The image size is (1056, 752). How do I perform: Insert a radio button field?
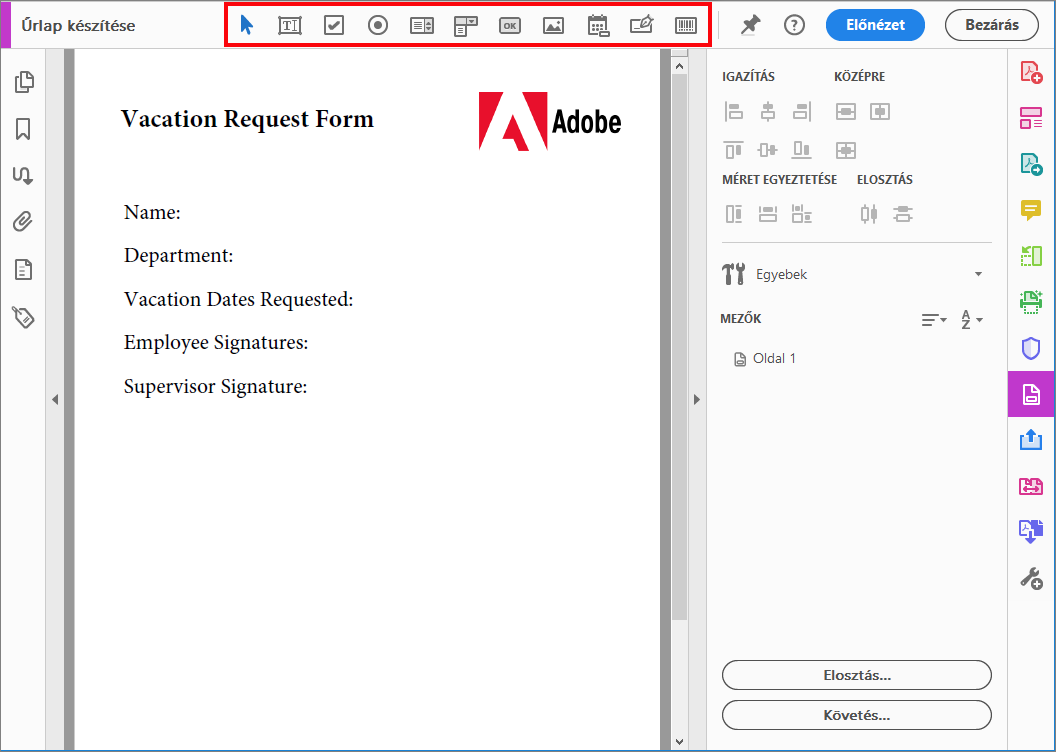(x=377, y=25)
